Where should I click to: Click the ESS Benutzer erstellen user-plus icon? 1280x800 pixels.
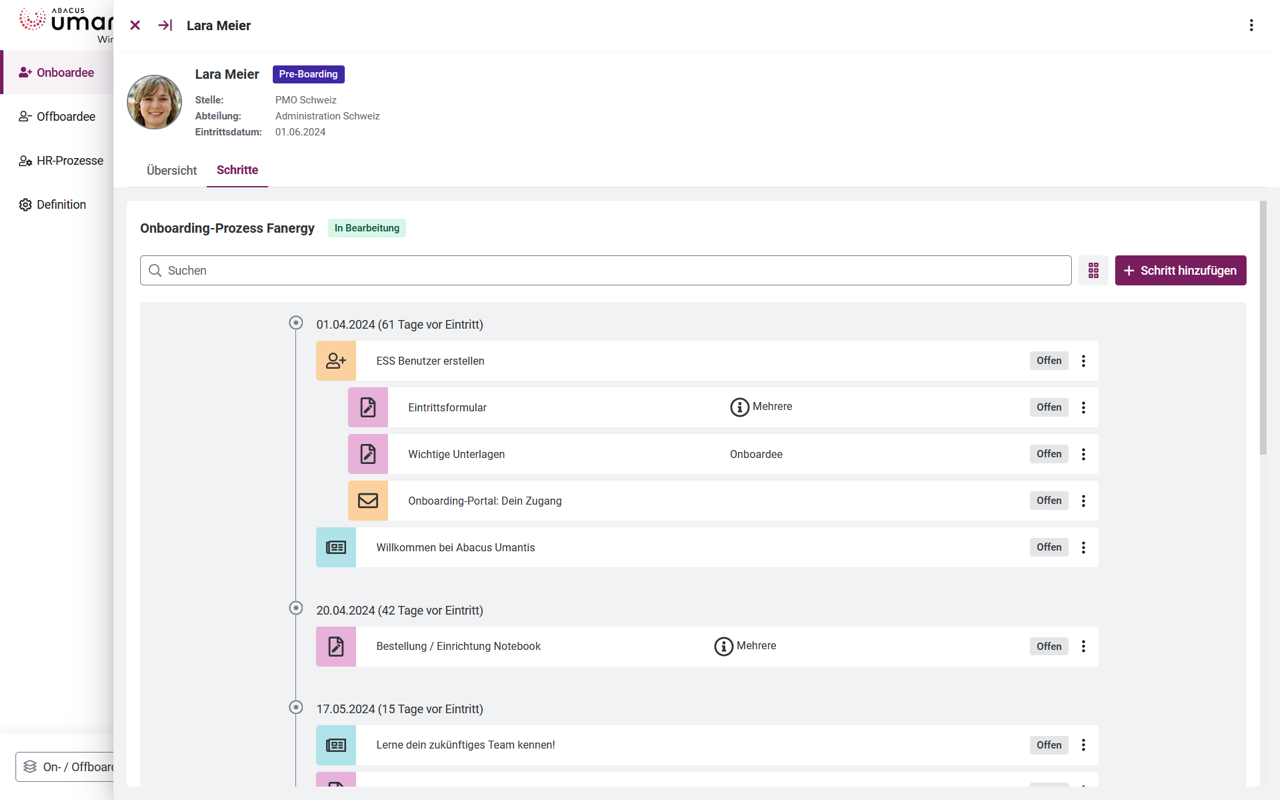pos(336,361)
